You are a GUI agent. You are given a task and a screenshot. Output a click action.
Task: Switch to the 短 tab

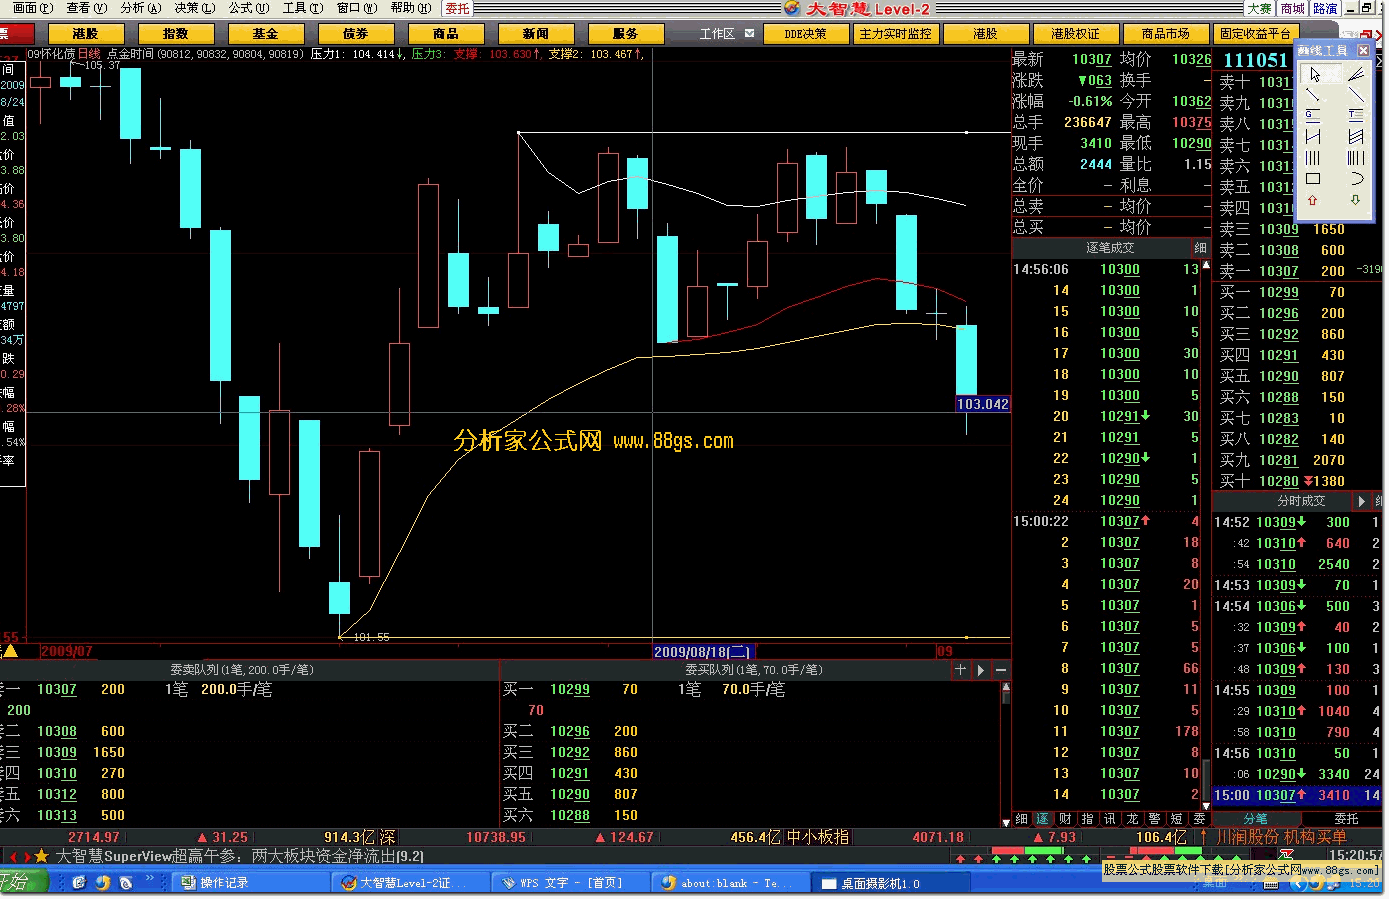coord(1177,818)
